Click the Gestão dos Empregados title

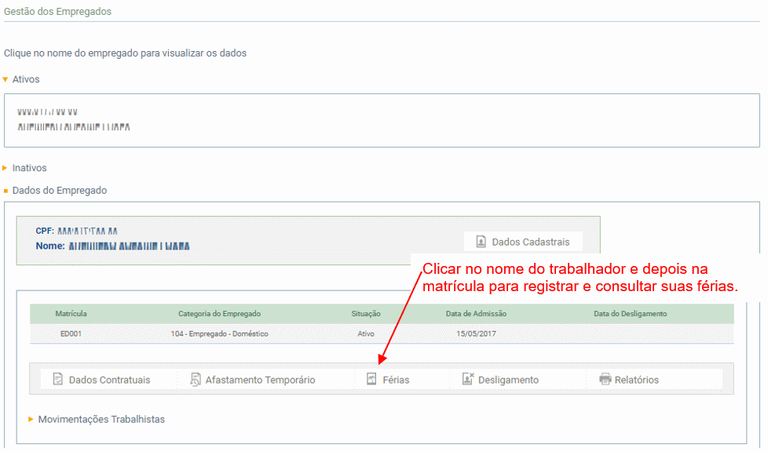tap(58, 11)
